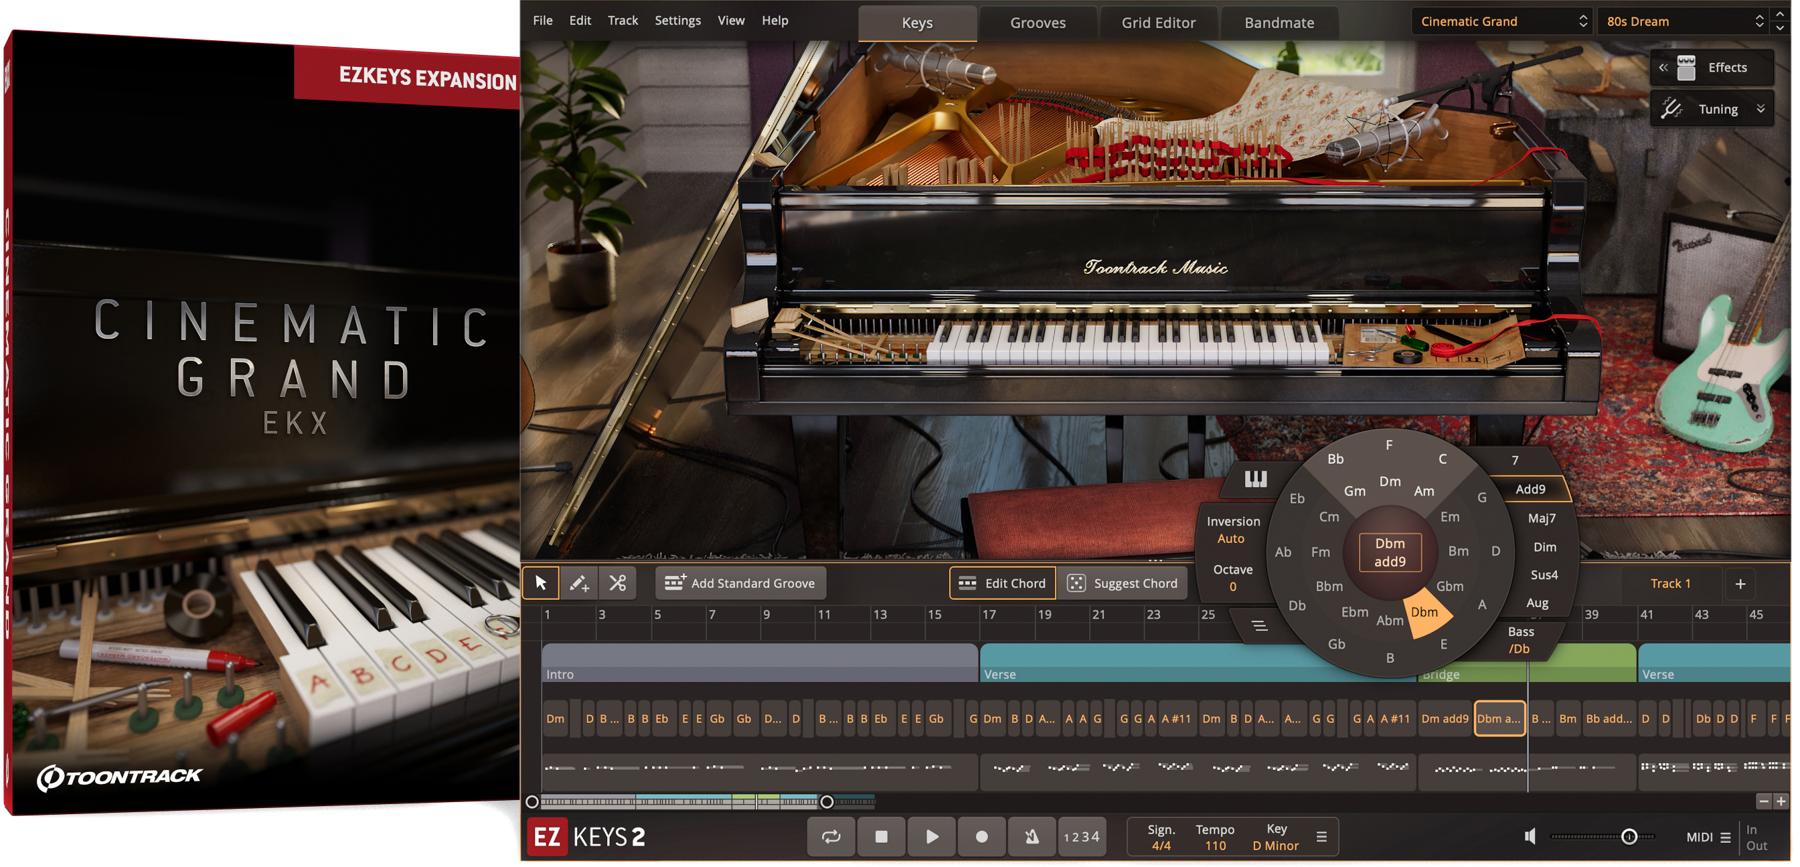Click the piano keyboard icon on chord wheel
This screenshot has height=867, width=1800.
pos(1256,480)
